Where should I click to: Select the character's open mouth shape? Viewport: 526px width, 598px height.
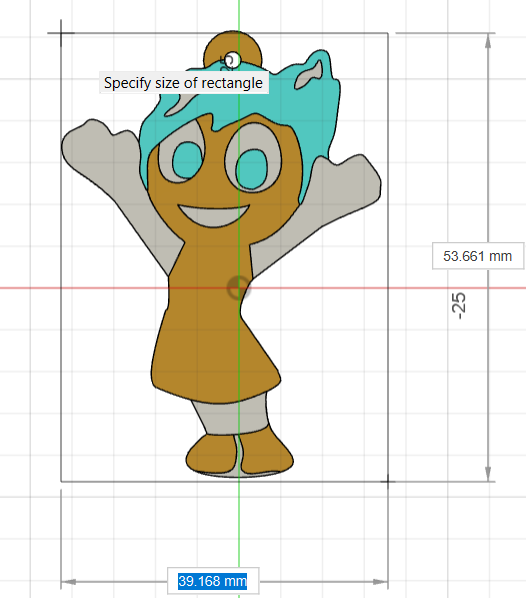coord(214,215)
